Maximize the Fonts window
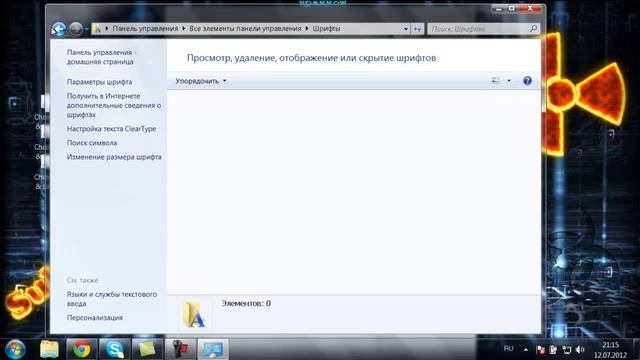This screenshot has height=360, width=640. pos(511,8)
